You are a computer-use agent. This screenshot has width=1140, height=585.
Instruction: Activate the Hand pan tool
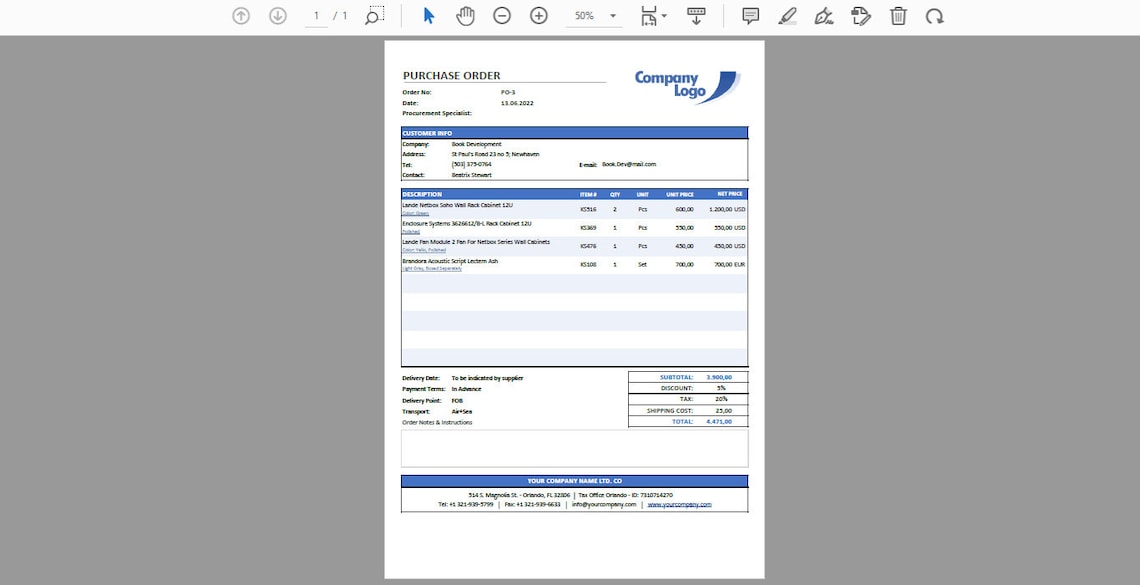pyautogui.click(x=465, y=16)
